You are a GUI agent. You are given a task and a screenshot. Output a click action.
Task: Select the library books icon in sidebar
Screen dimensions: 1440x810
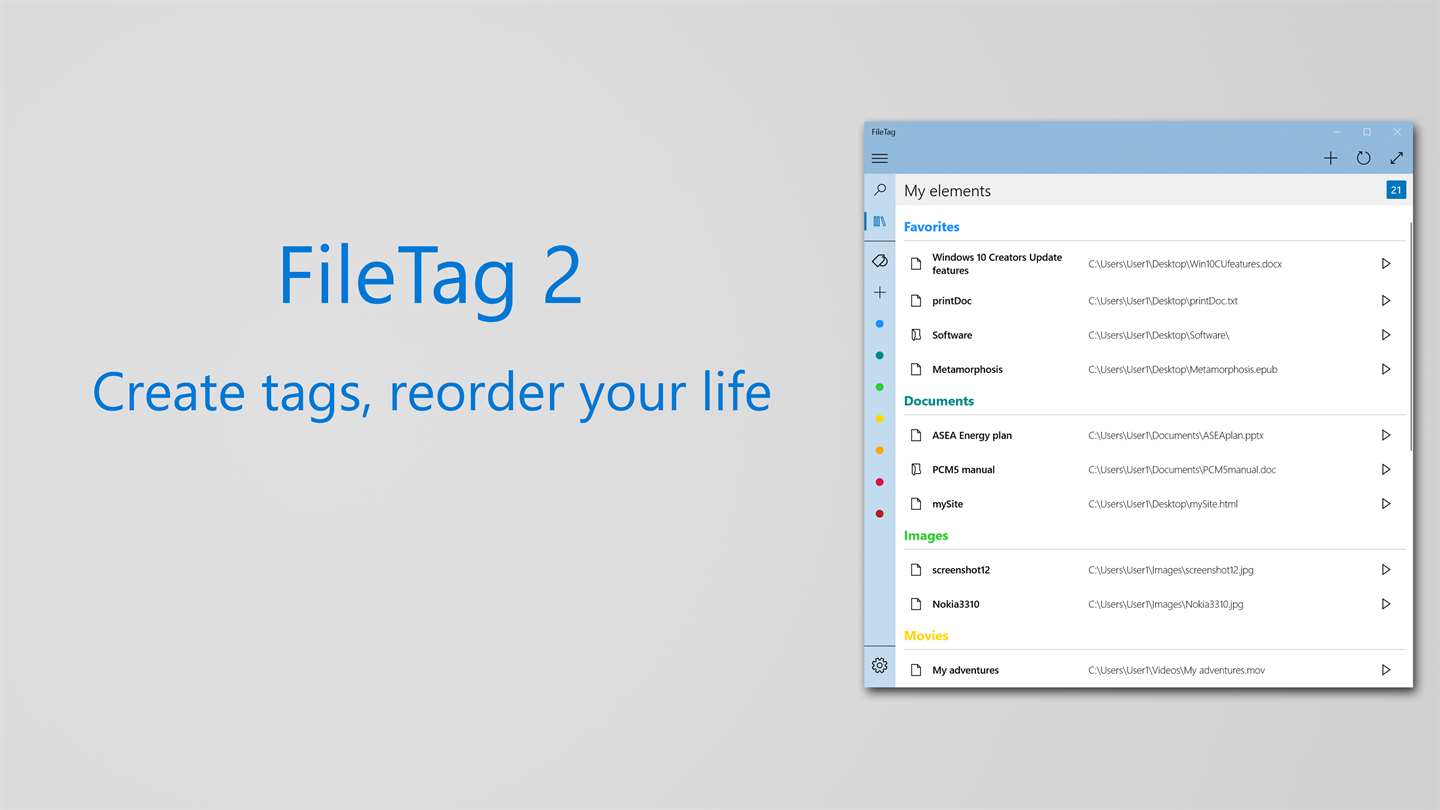[880, 221]
